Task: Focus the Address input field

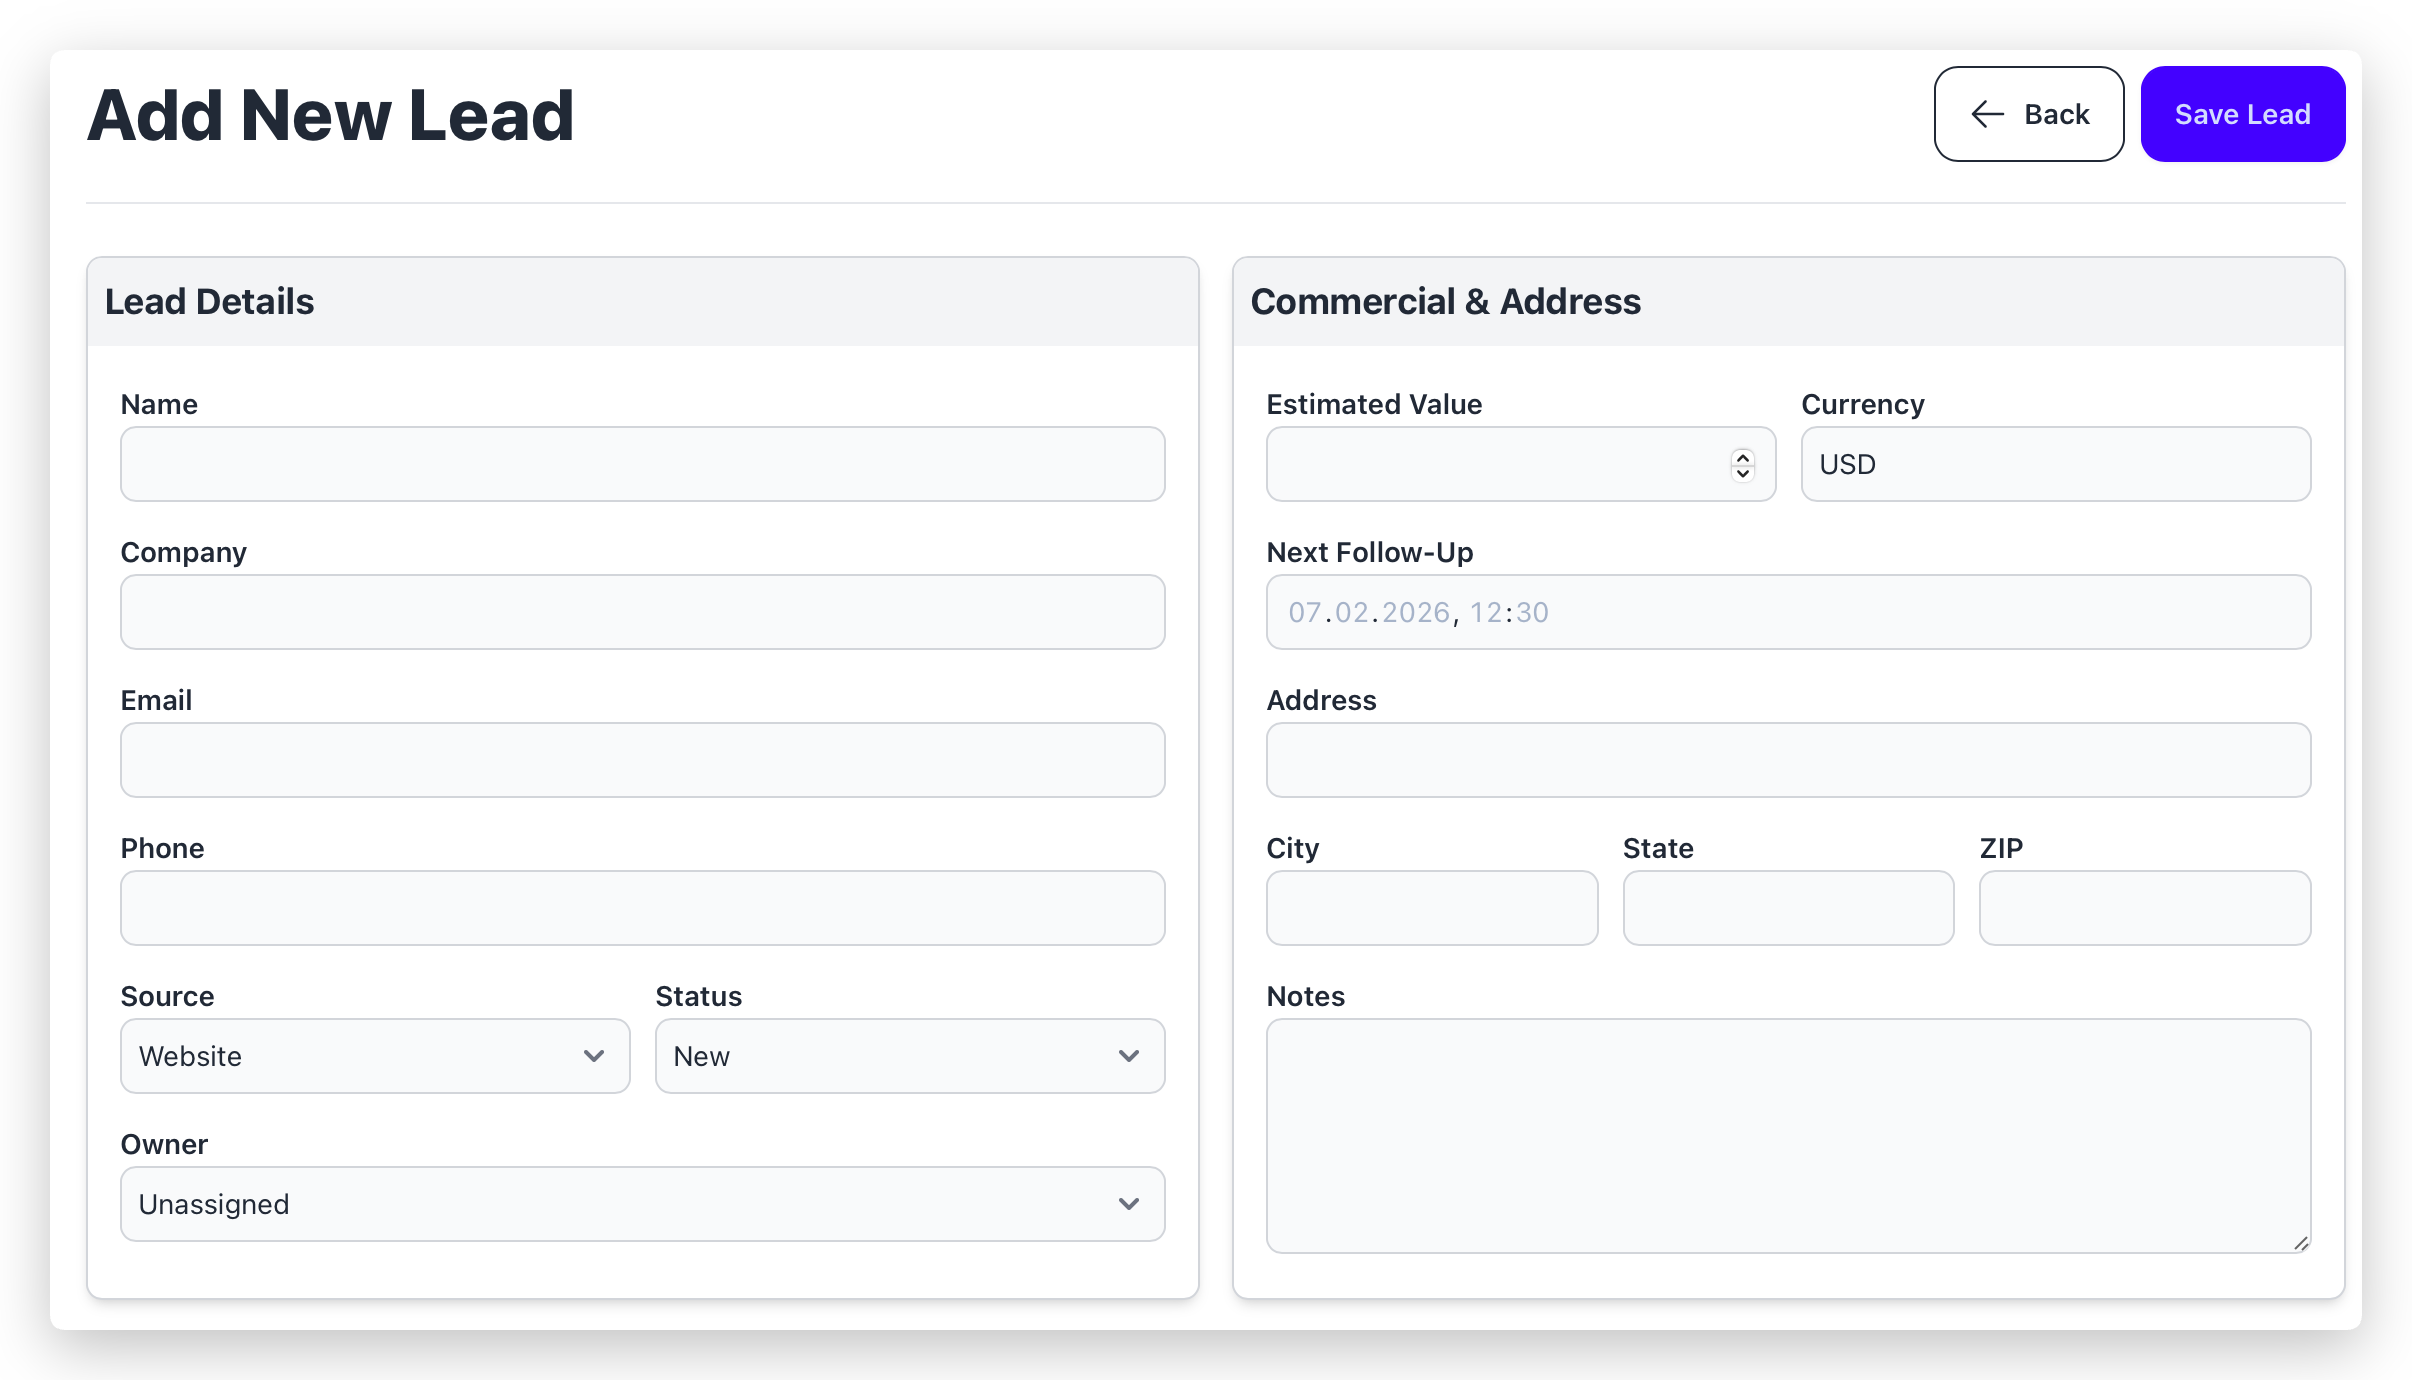Action: coord(1788,760)
